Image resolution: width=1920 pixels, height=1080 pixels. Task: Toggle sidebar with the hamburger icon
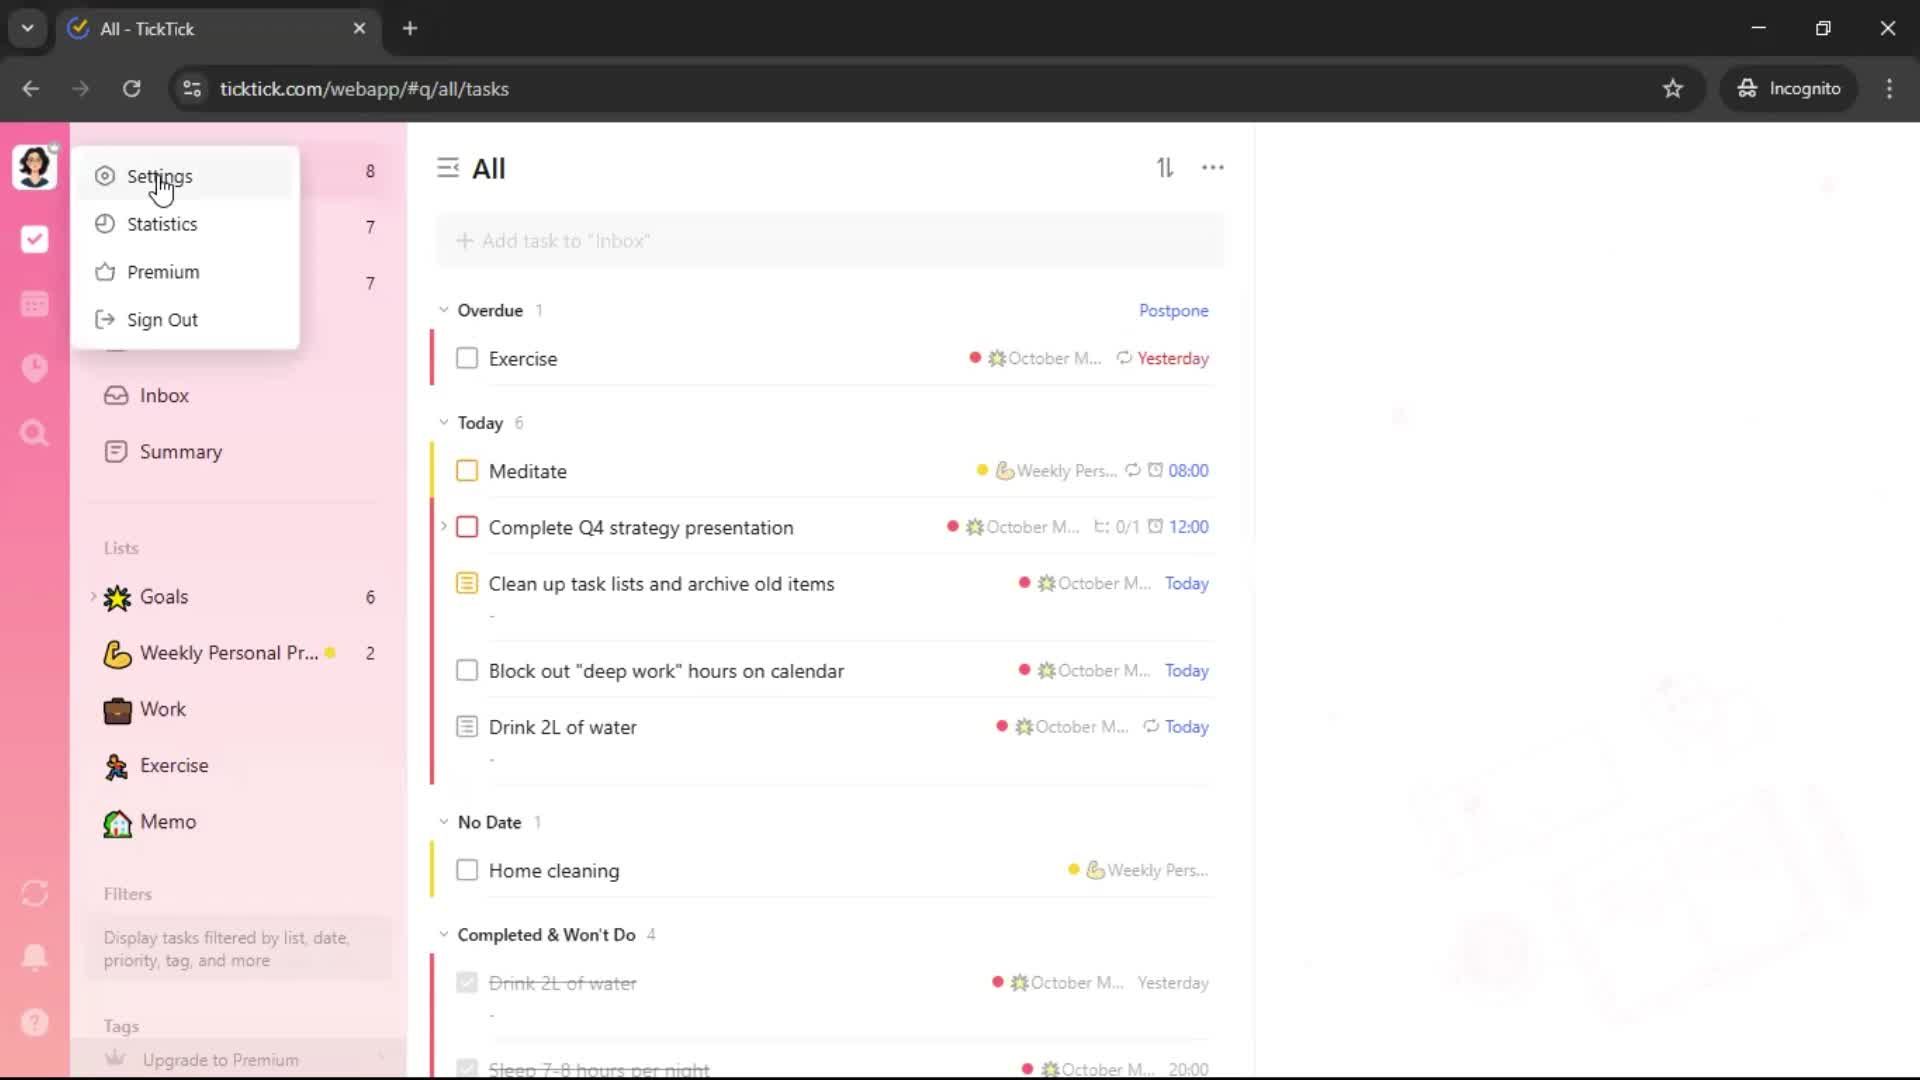[447, 168]
